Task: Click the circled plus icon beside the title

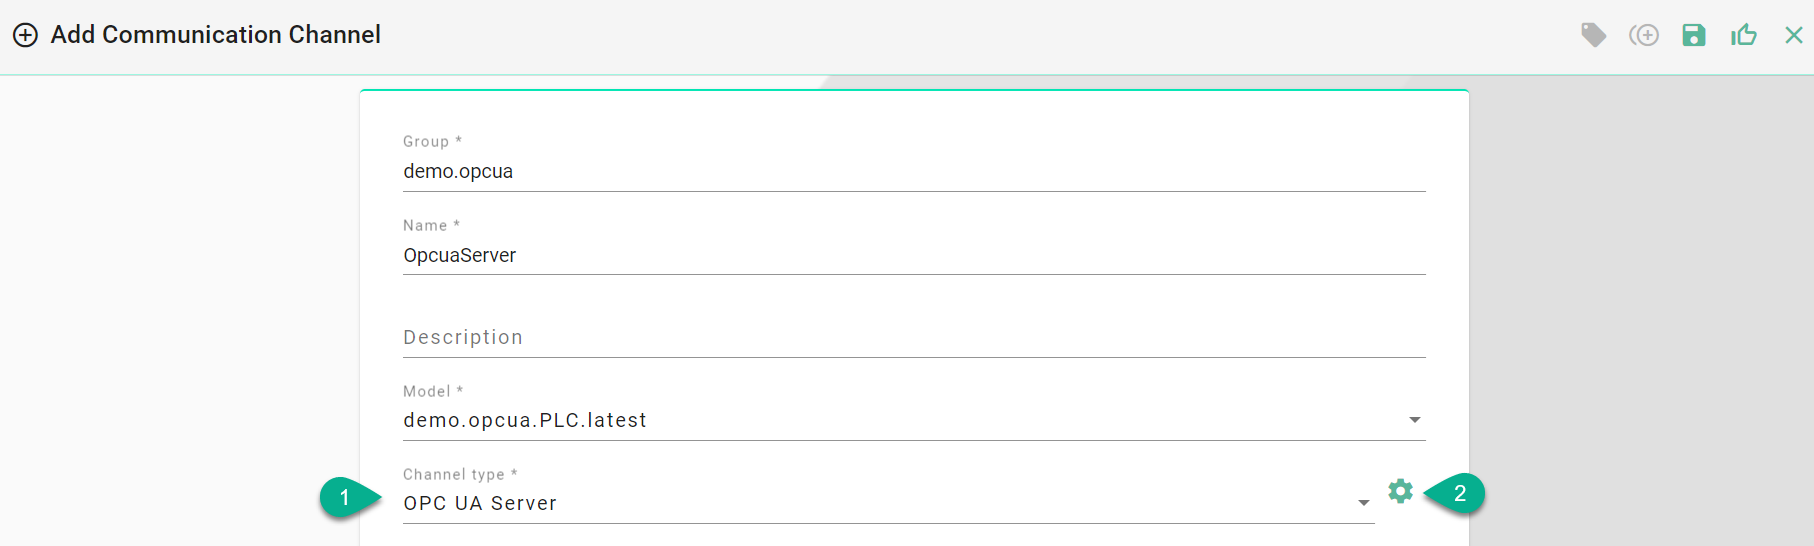Action: tap(25, 35)
